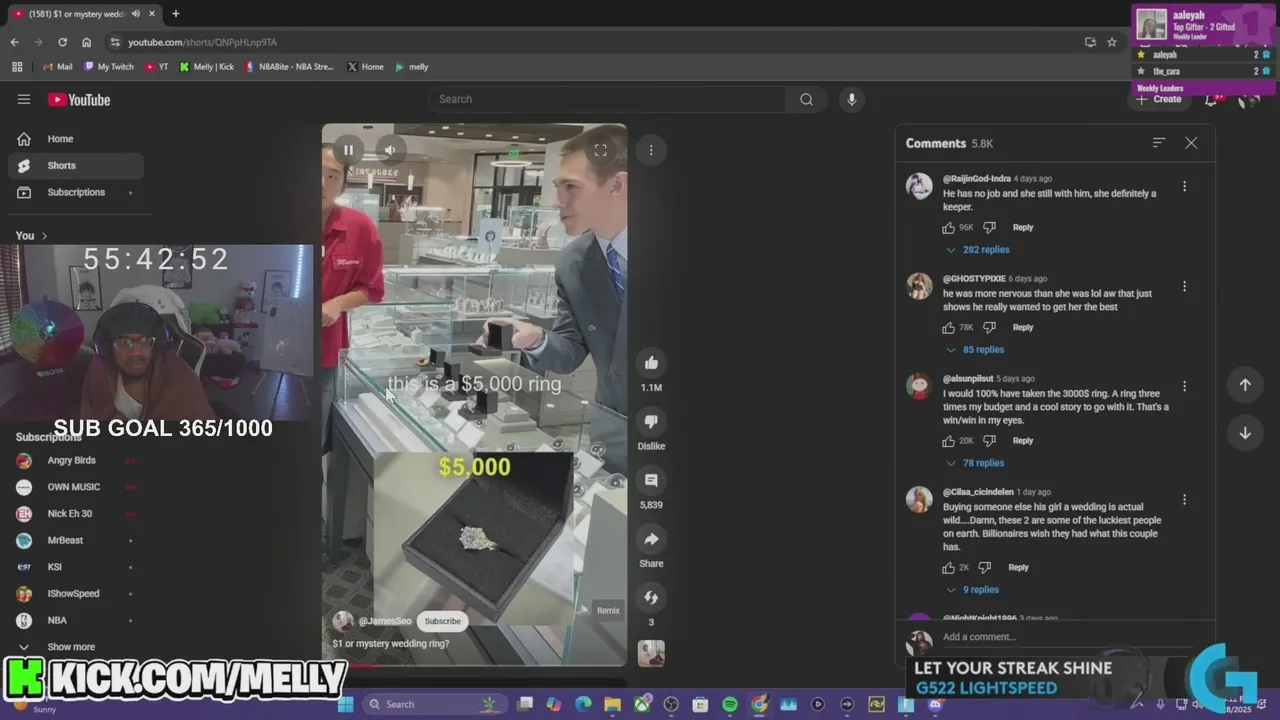Enter fullscreen on the Shorts player
Image resolution: width=1280 pixels, height=720 pixels.
point(600,150)
